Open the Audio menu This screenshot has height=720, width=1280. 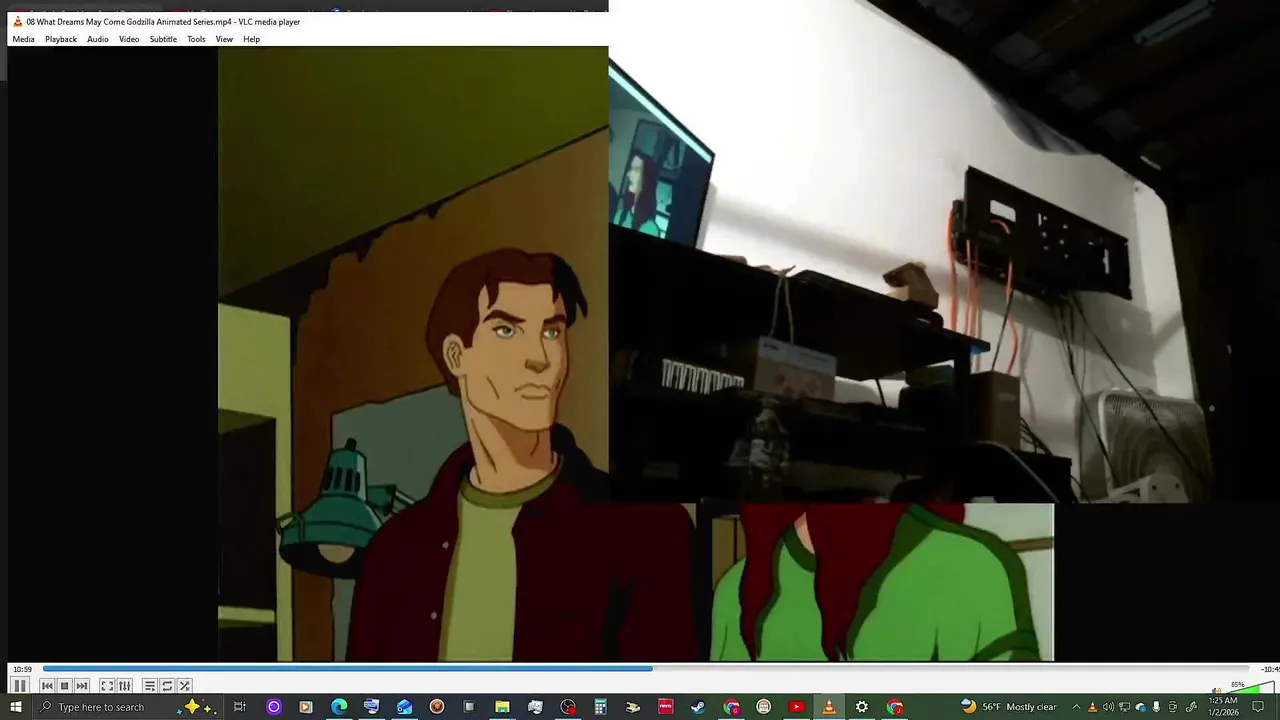click(98, 39)
